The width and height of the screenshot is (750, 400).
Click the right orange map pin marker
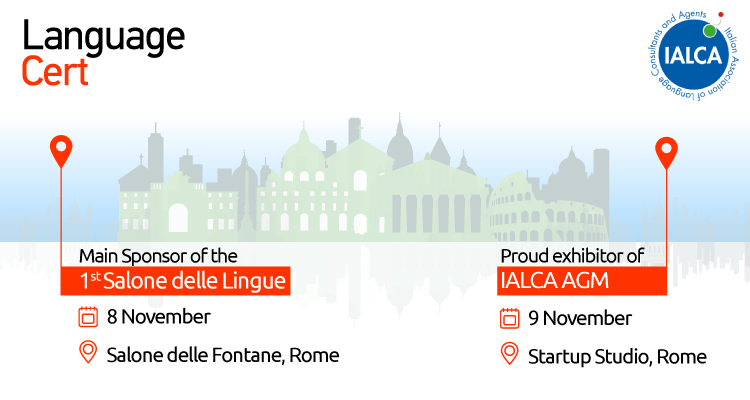tap(666, 153)
